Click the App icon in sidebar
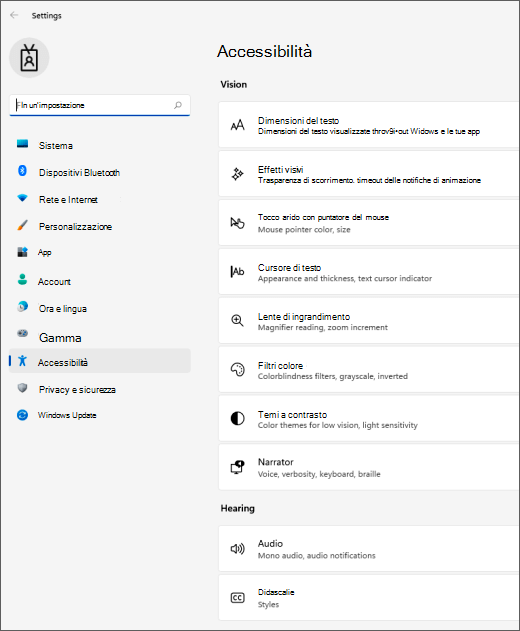 pyautogui.click(x=23, y=252)
